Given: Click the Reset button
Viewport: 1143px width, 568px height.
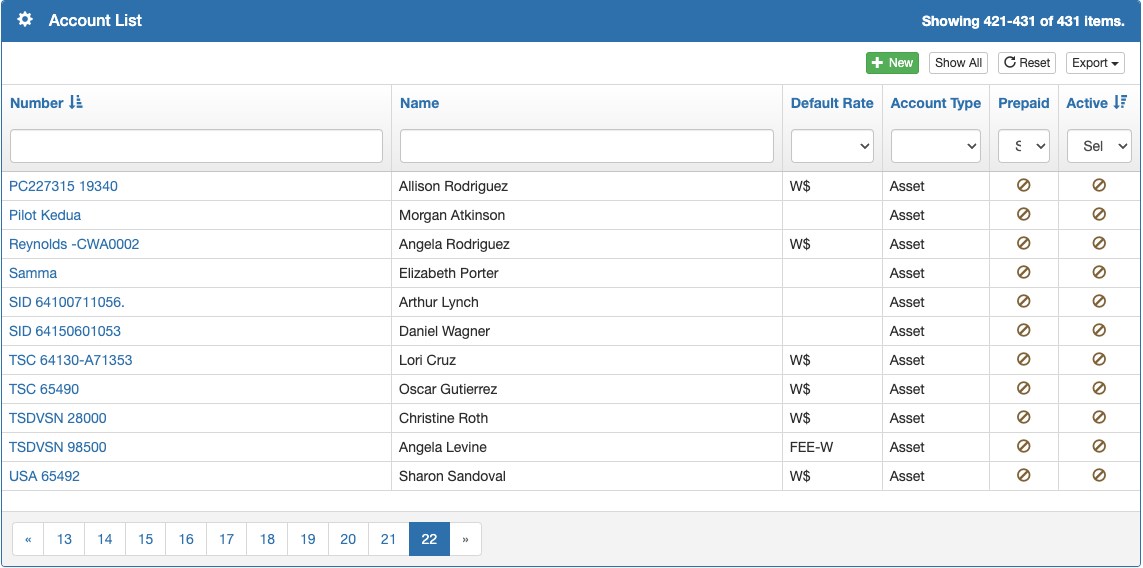Looking at the screenshot, I should click(1026, 63).
